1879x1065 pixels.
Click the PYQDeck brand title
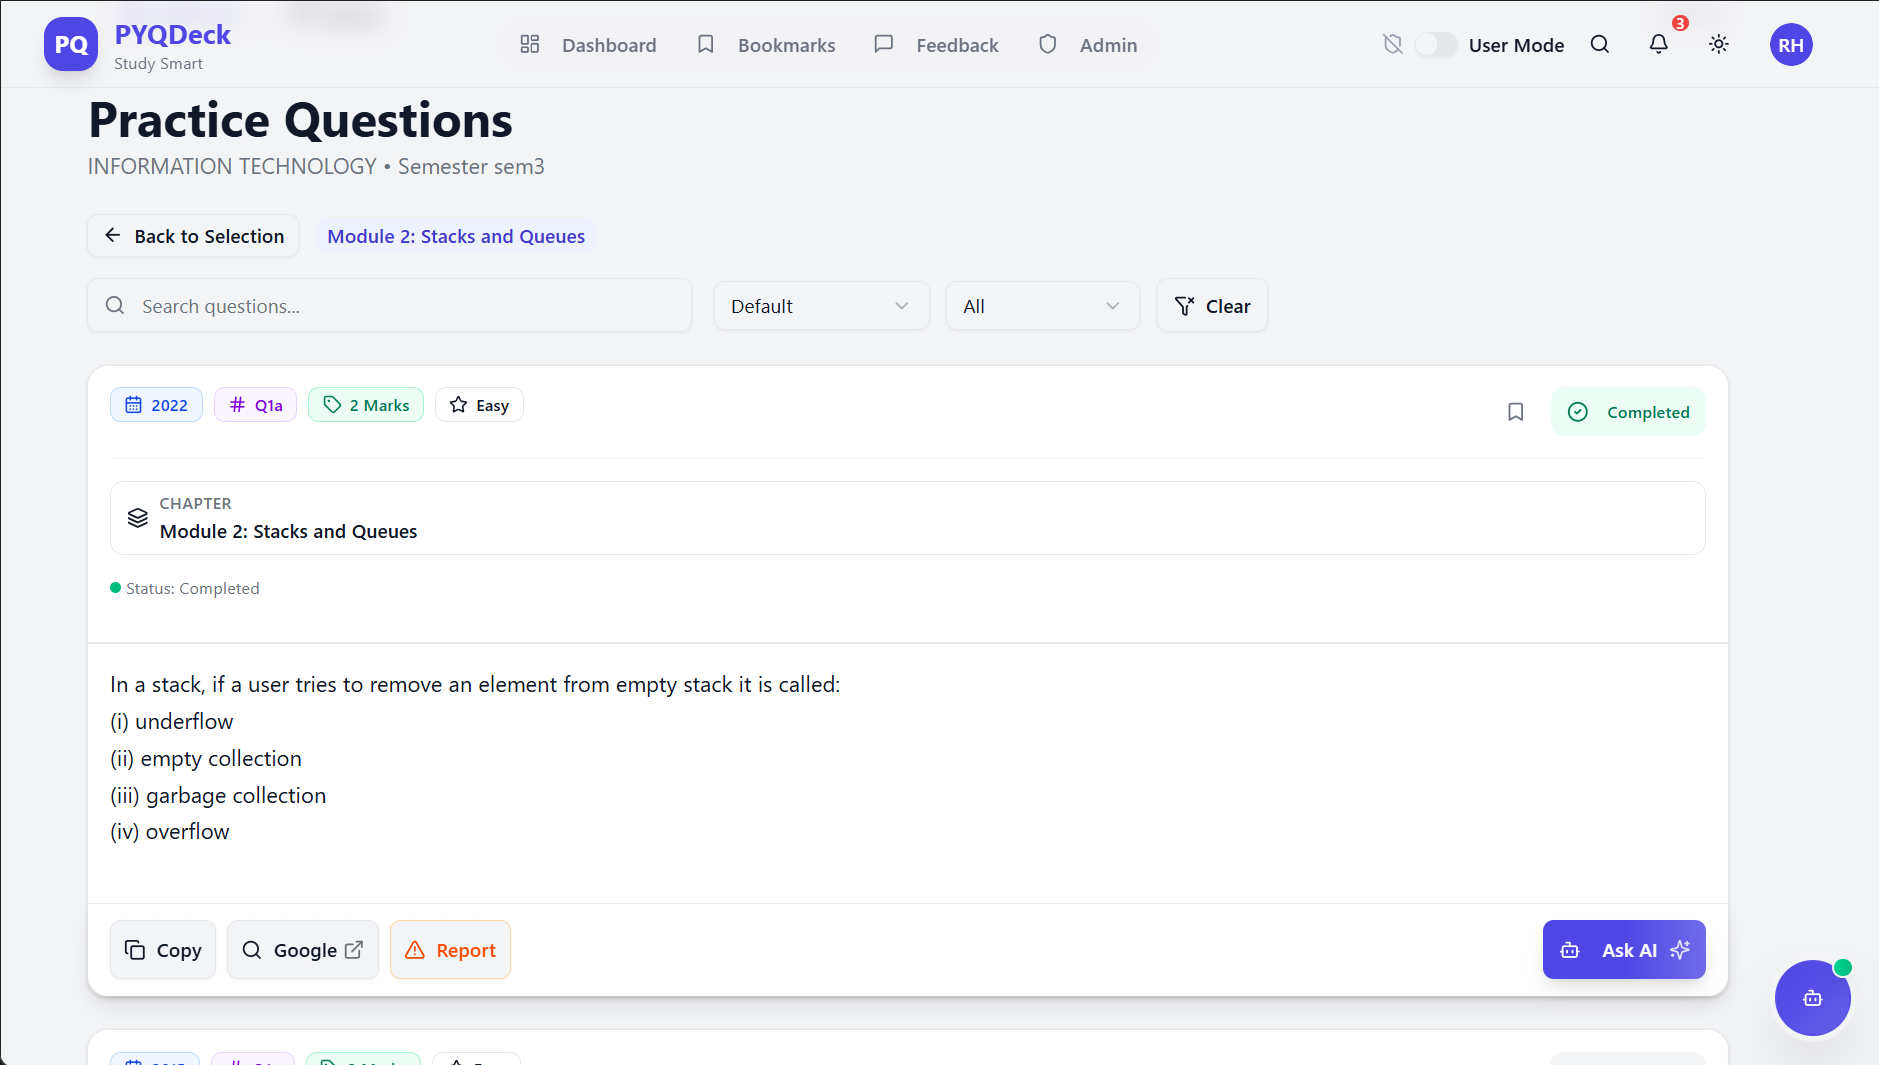click(173, 35)
